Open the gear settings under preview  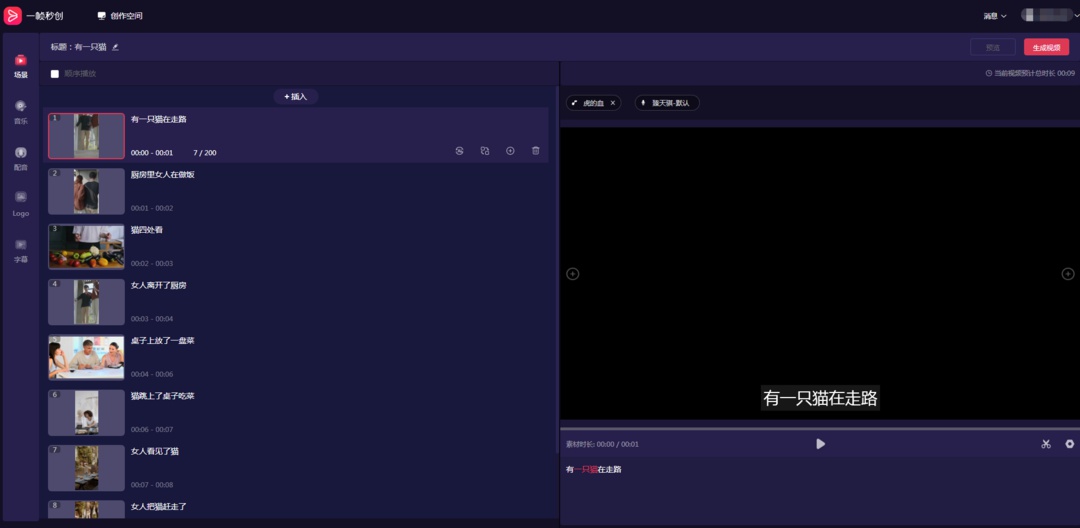[1070, 444]
